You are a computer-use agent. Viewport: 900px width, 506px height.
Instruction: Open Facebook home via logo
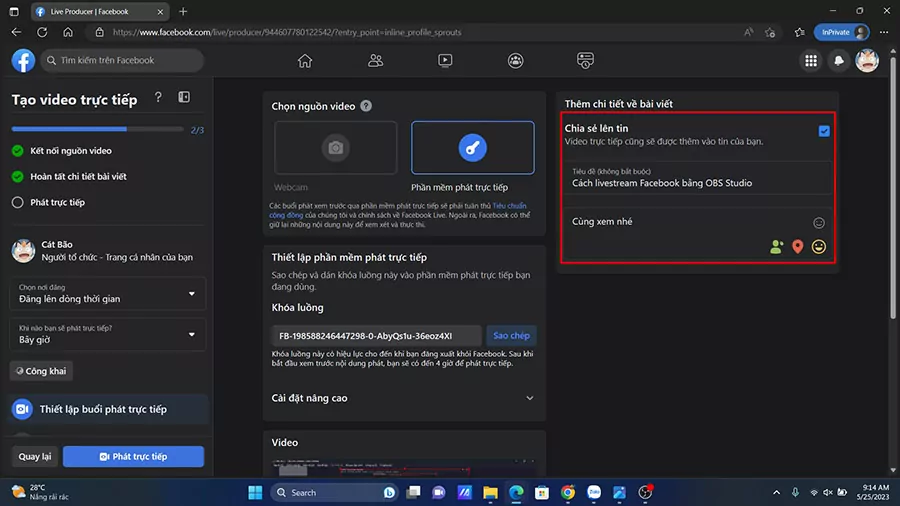(x=24, y=60)
